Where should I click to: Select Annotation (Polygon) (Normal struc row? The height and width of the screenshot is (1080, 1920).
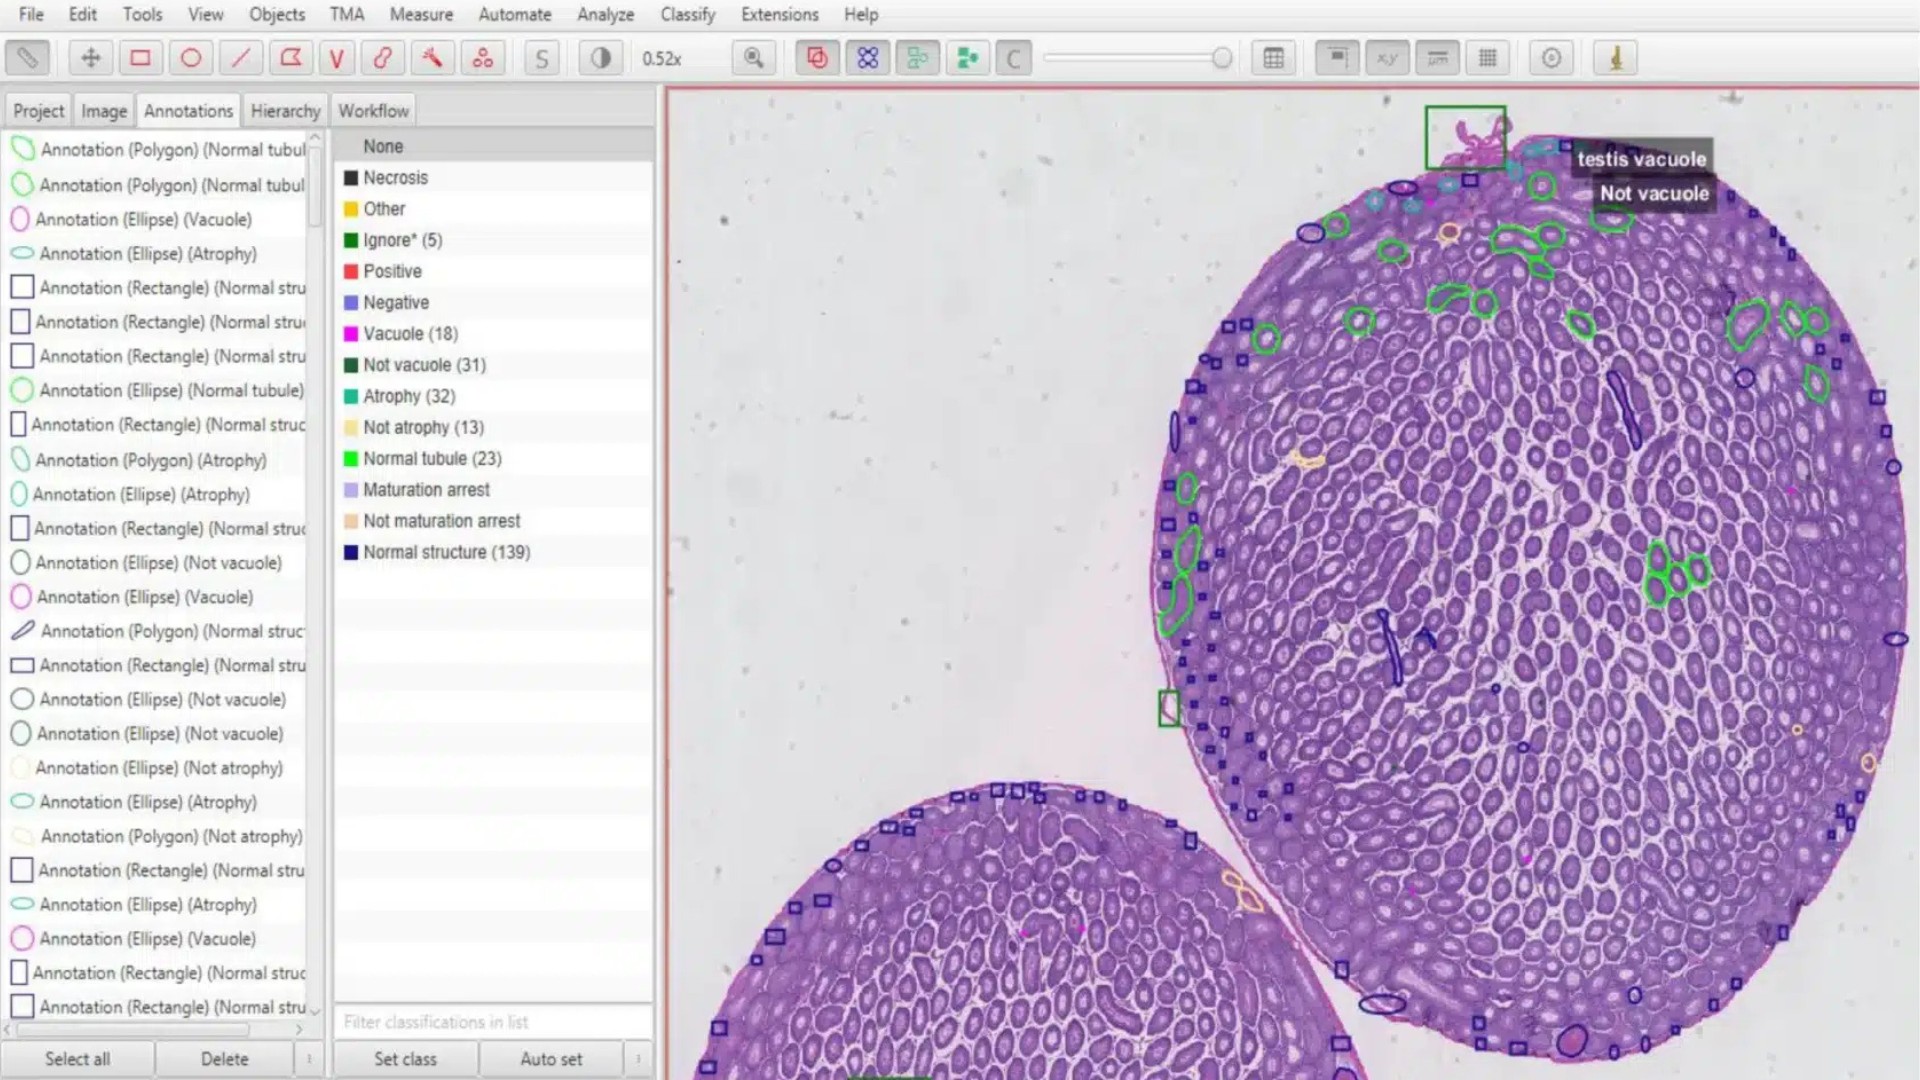coord(156,631)
